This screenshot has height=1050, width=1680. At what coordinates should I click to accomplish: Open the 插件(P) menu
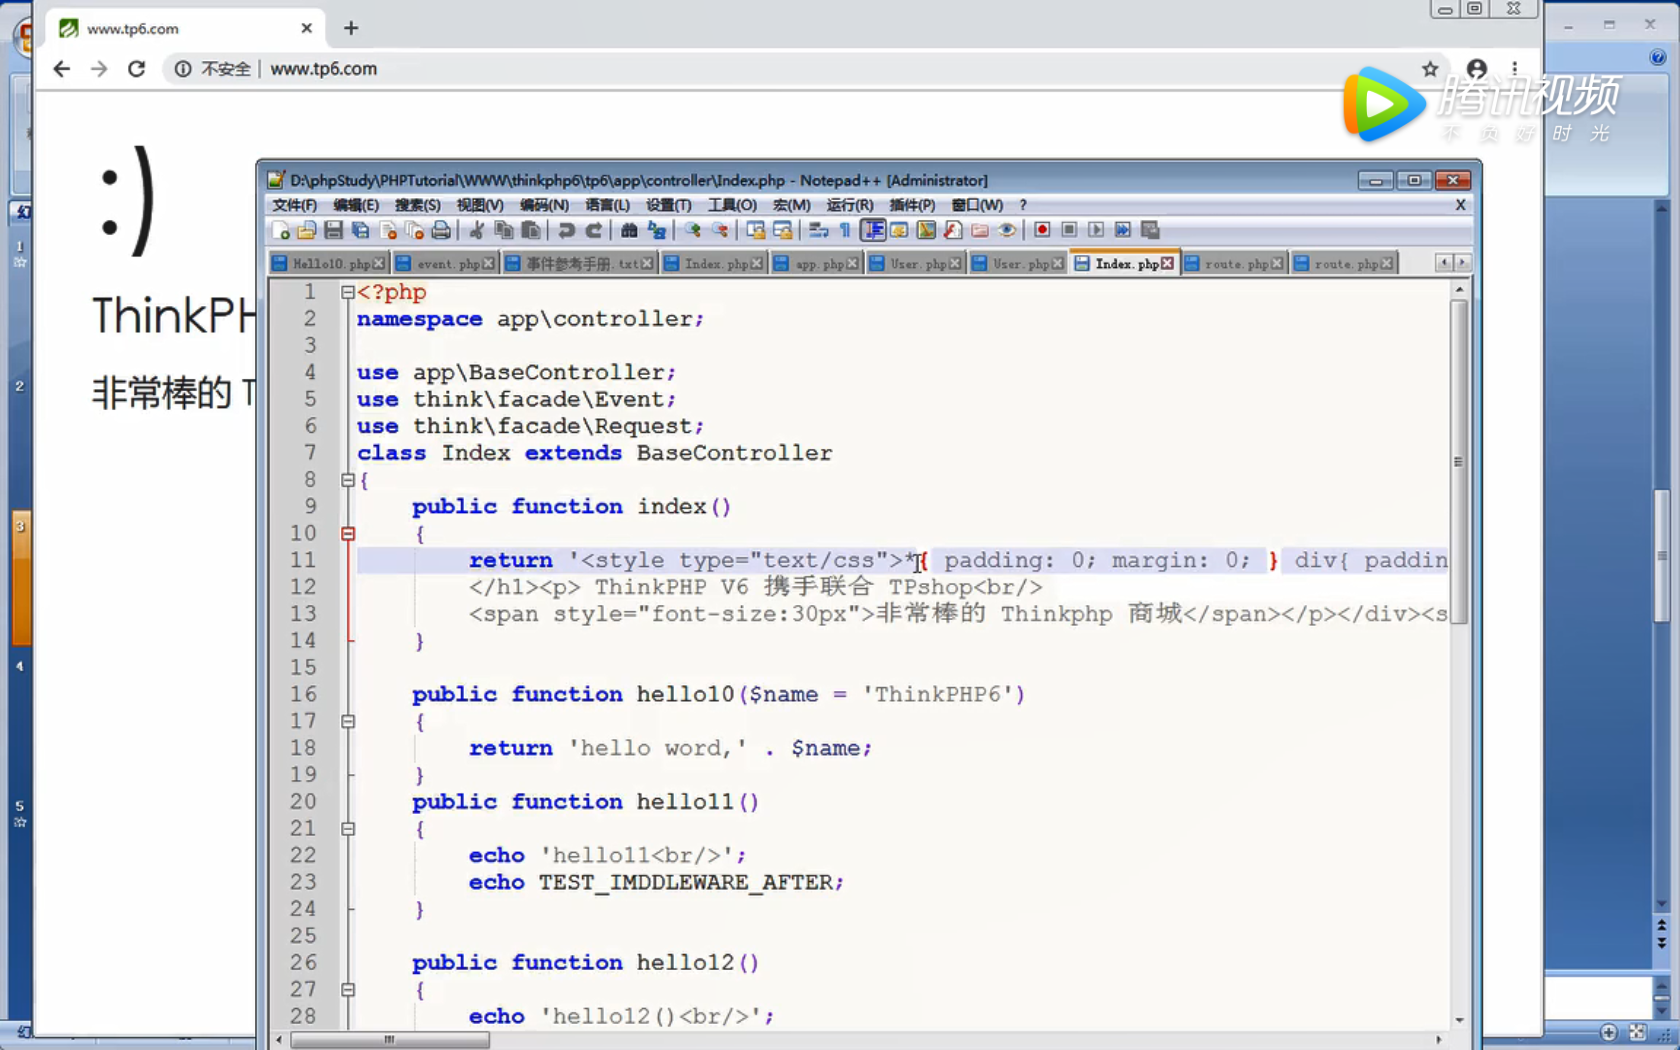coord(913,205)
